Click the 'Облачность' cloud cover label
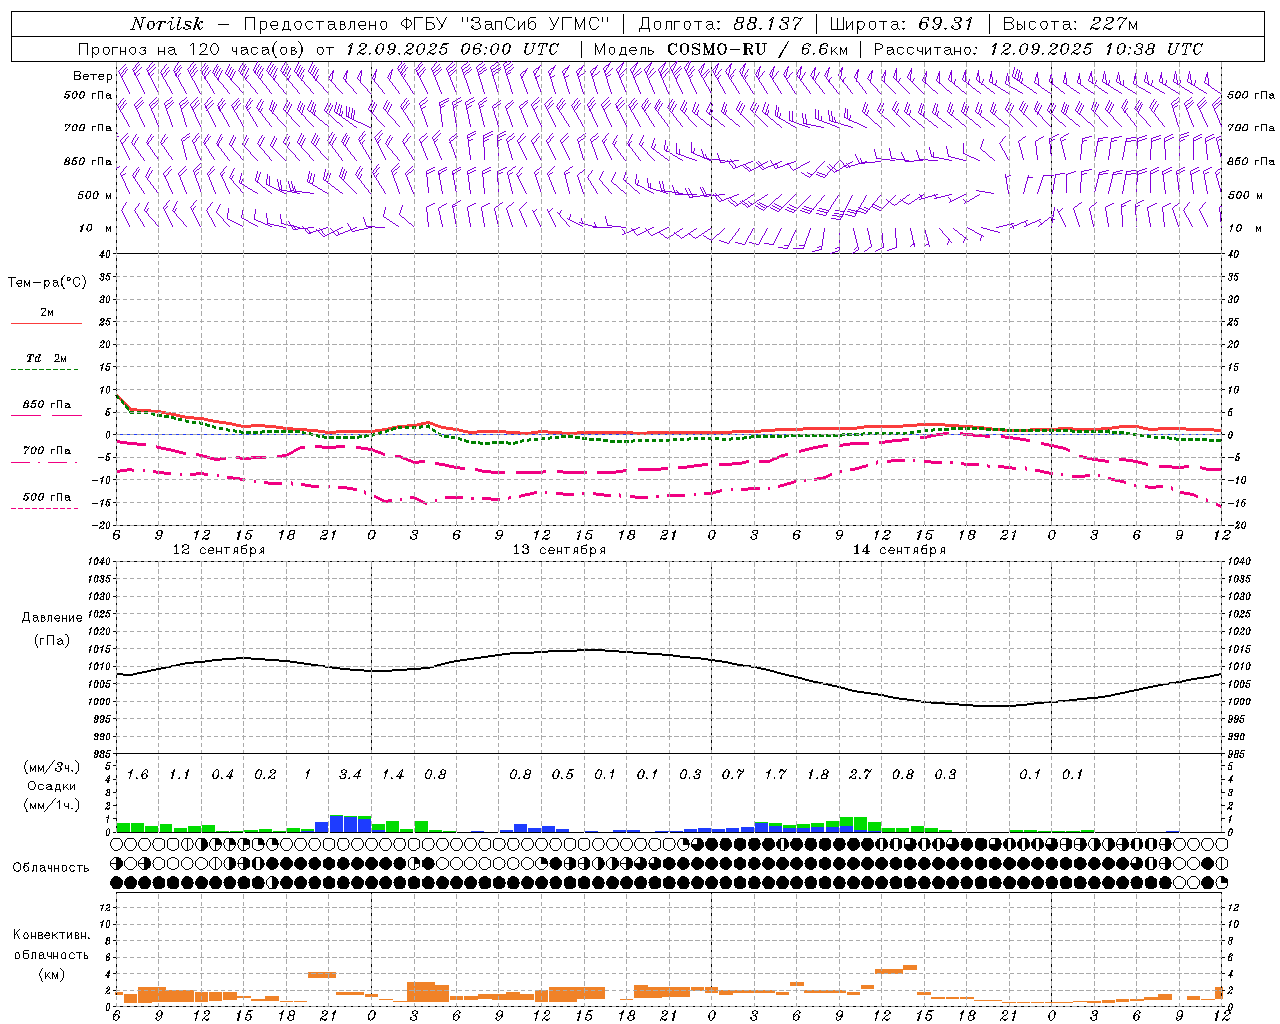This screenshot has height=1024, width=1280. coord(51,868)
